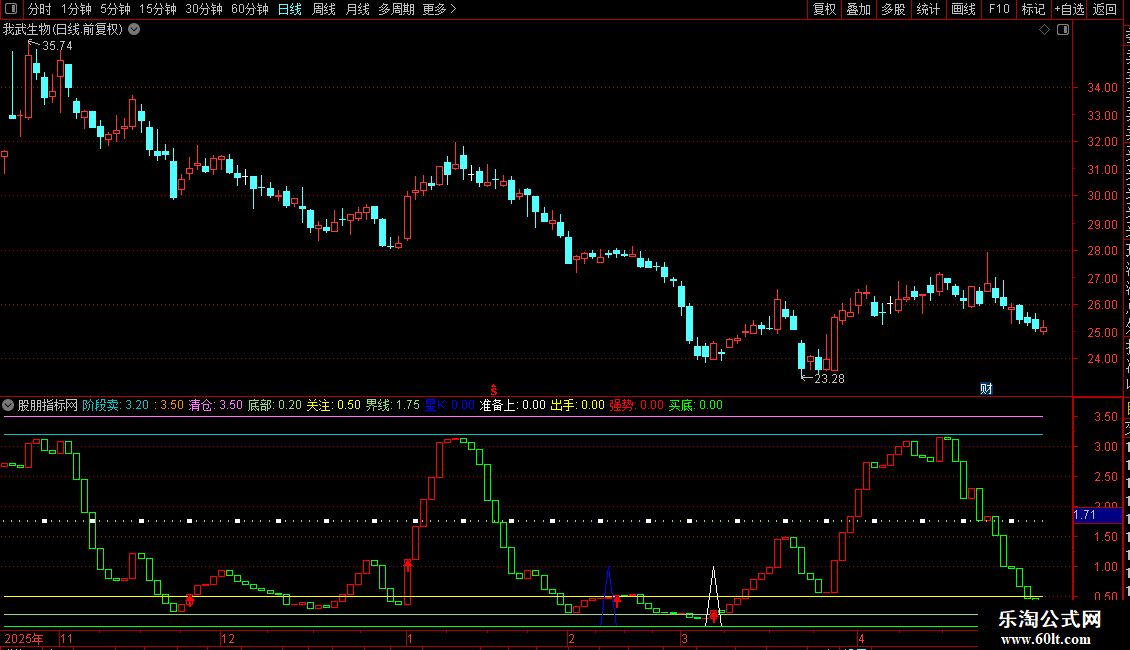
Task: Click the panel layout icon at top-left
Action: coord(11,9)
